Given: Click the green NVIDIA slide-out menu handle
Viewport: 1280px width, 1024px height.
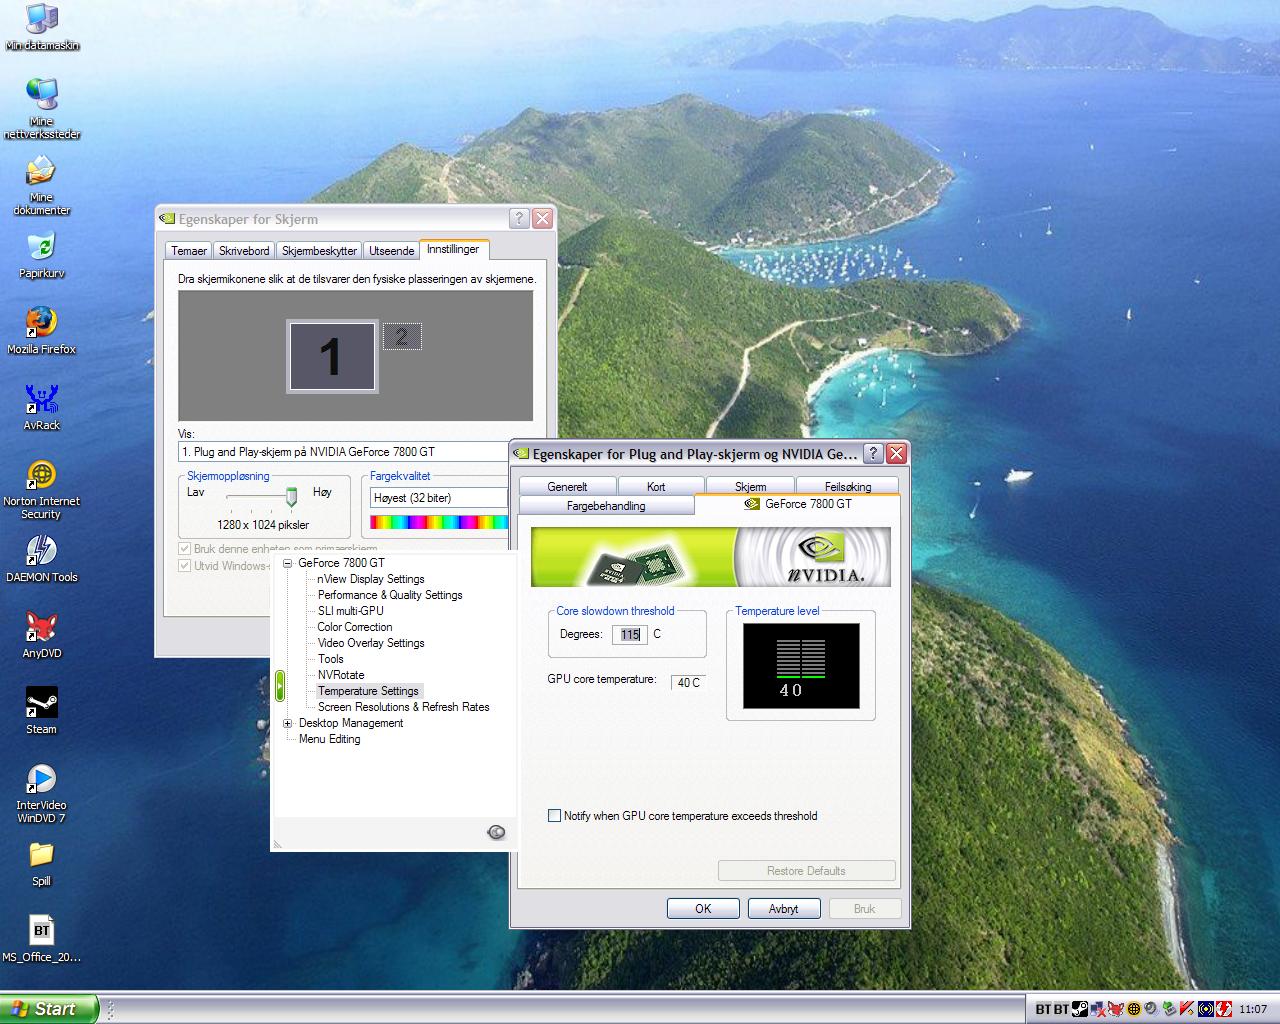Looking at the screenshot, I should point(280,685).
